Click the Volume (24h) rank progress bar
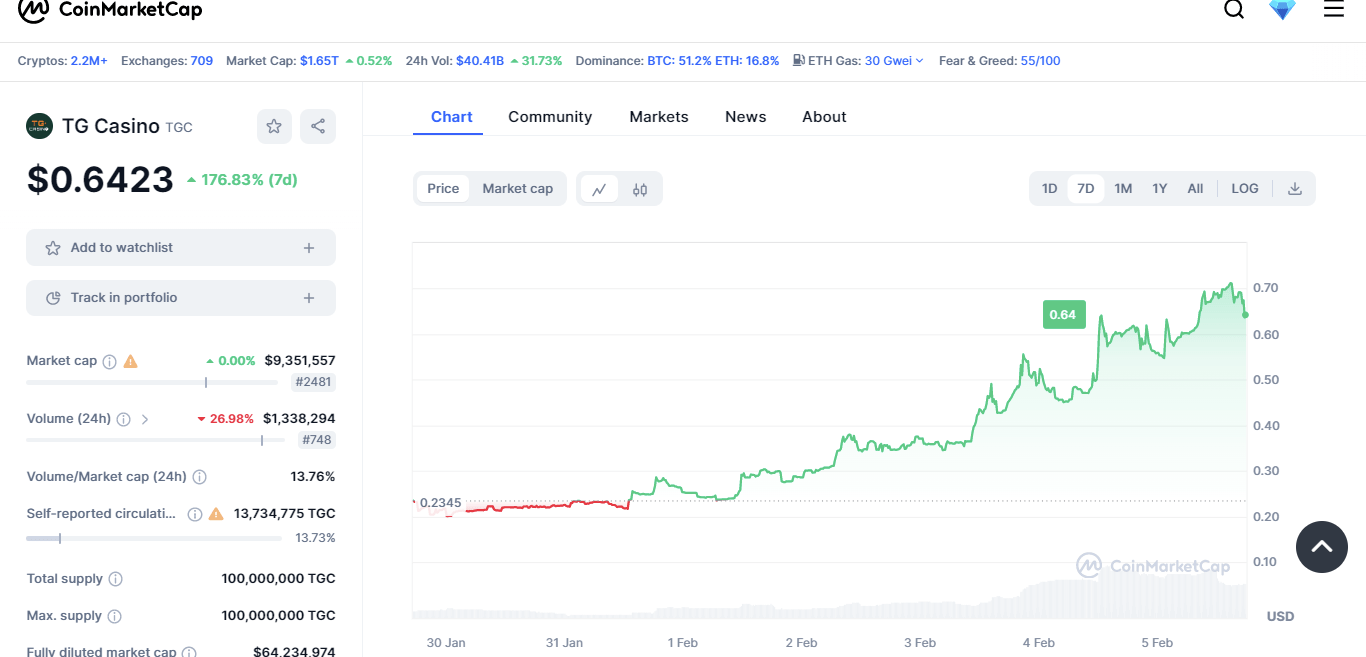The image size is (1366, 657). point(155,440)
